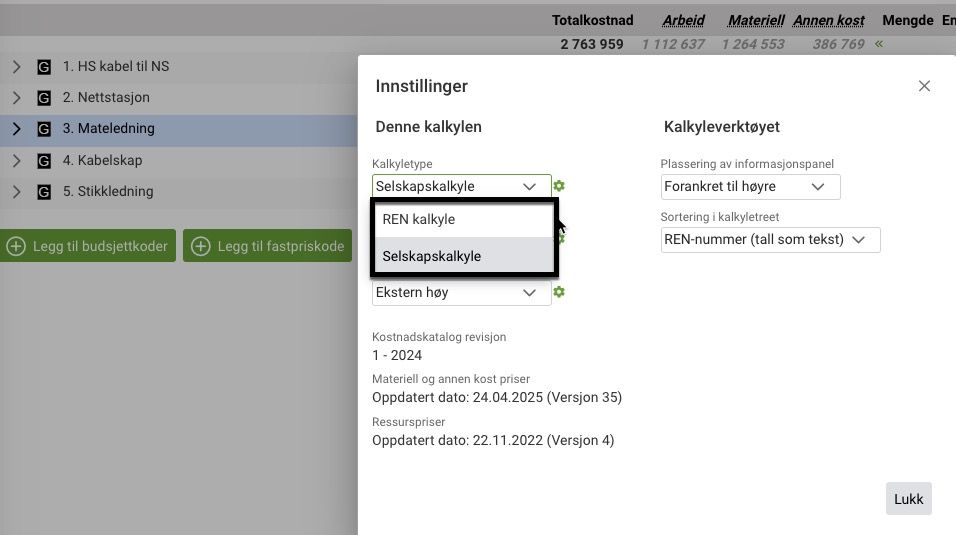Click the Annen kost value 386 769
Viewport: 956px width, 535px height.
(x=838, y=45)
